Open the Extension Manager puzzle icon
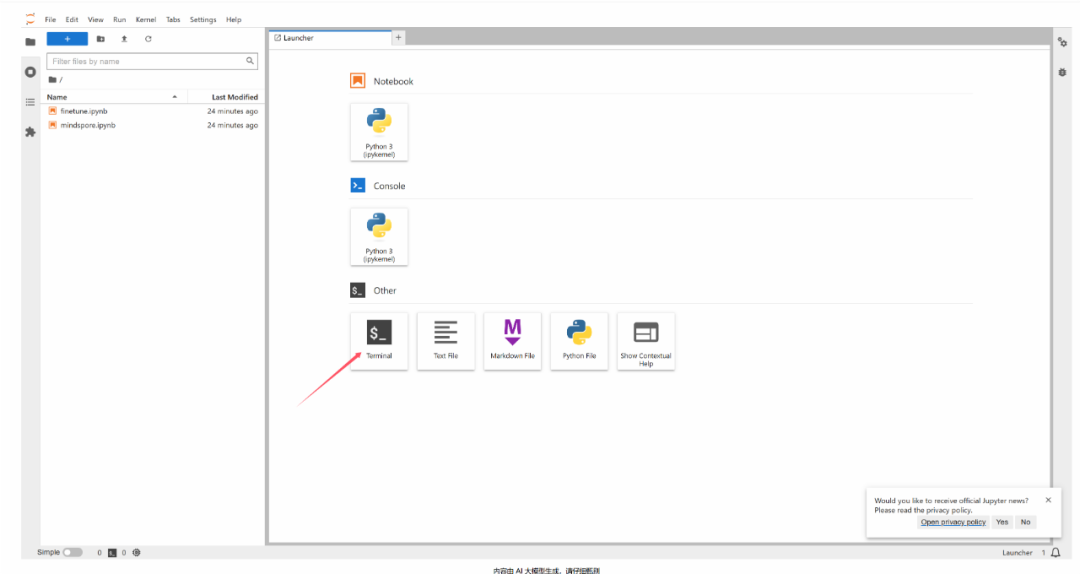The image size is (1080, 574). tap(30, 132)
